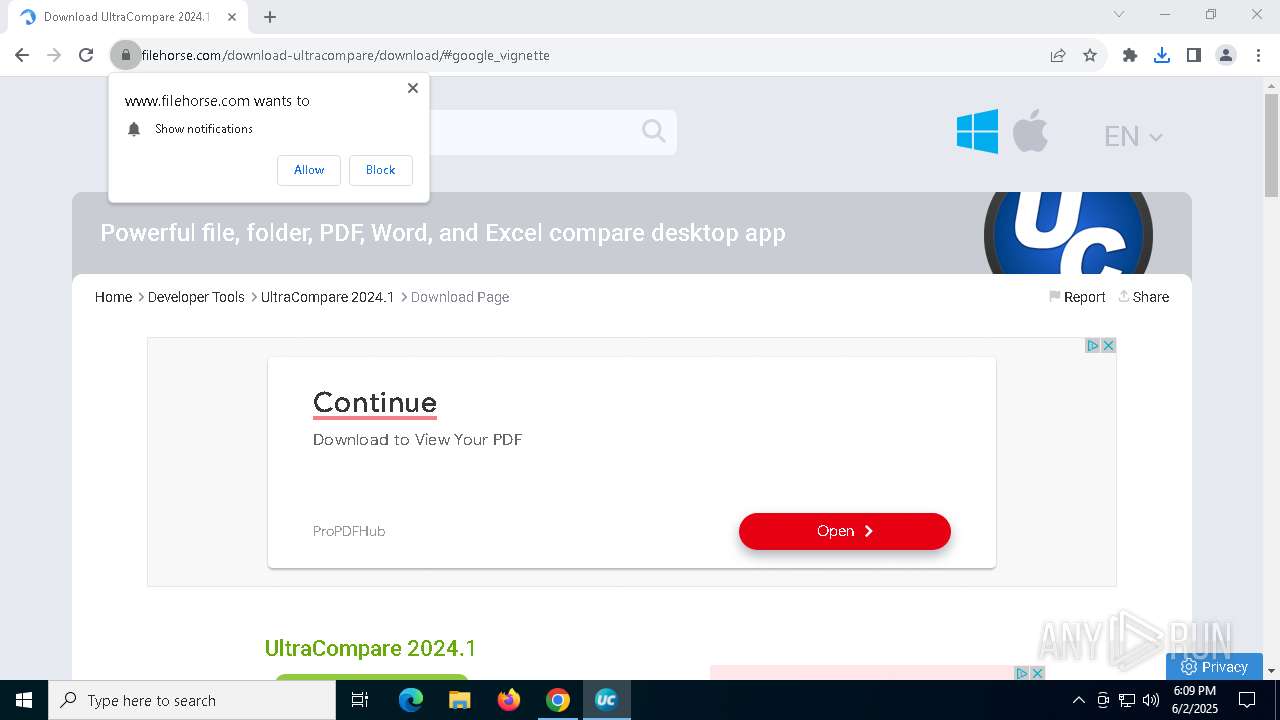This screenshot has height=720, width=1280.
Task: Click the share page icon in address bar
Action: (x=1058, y=55)
